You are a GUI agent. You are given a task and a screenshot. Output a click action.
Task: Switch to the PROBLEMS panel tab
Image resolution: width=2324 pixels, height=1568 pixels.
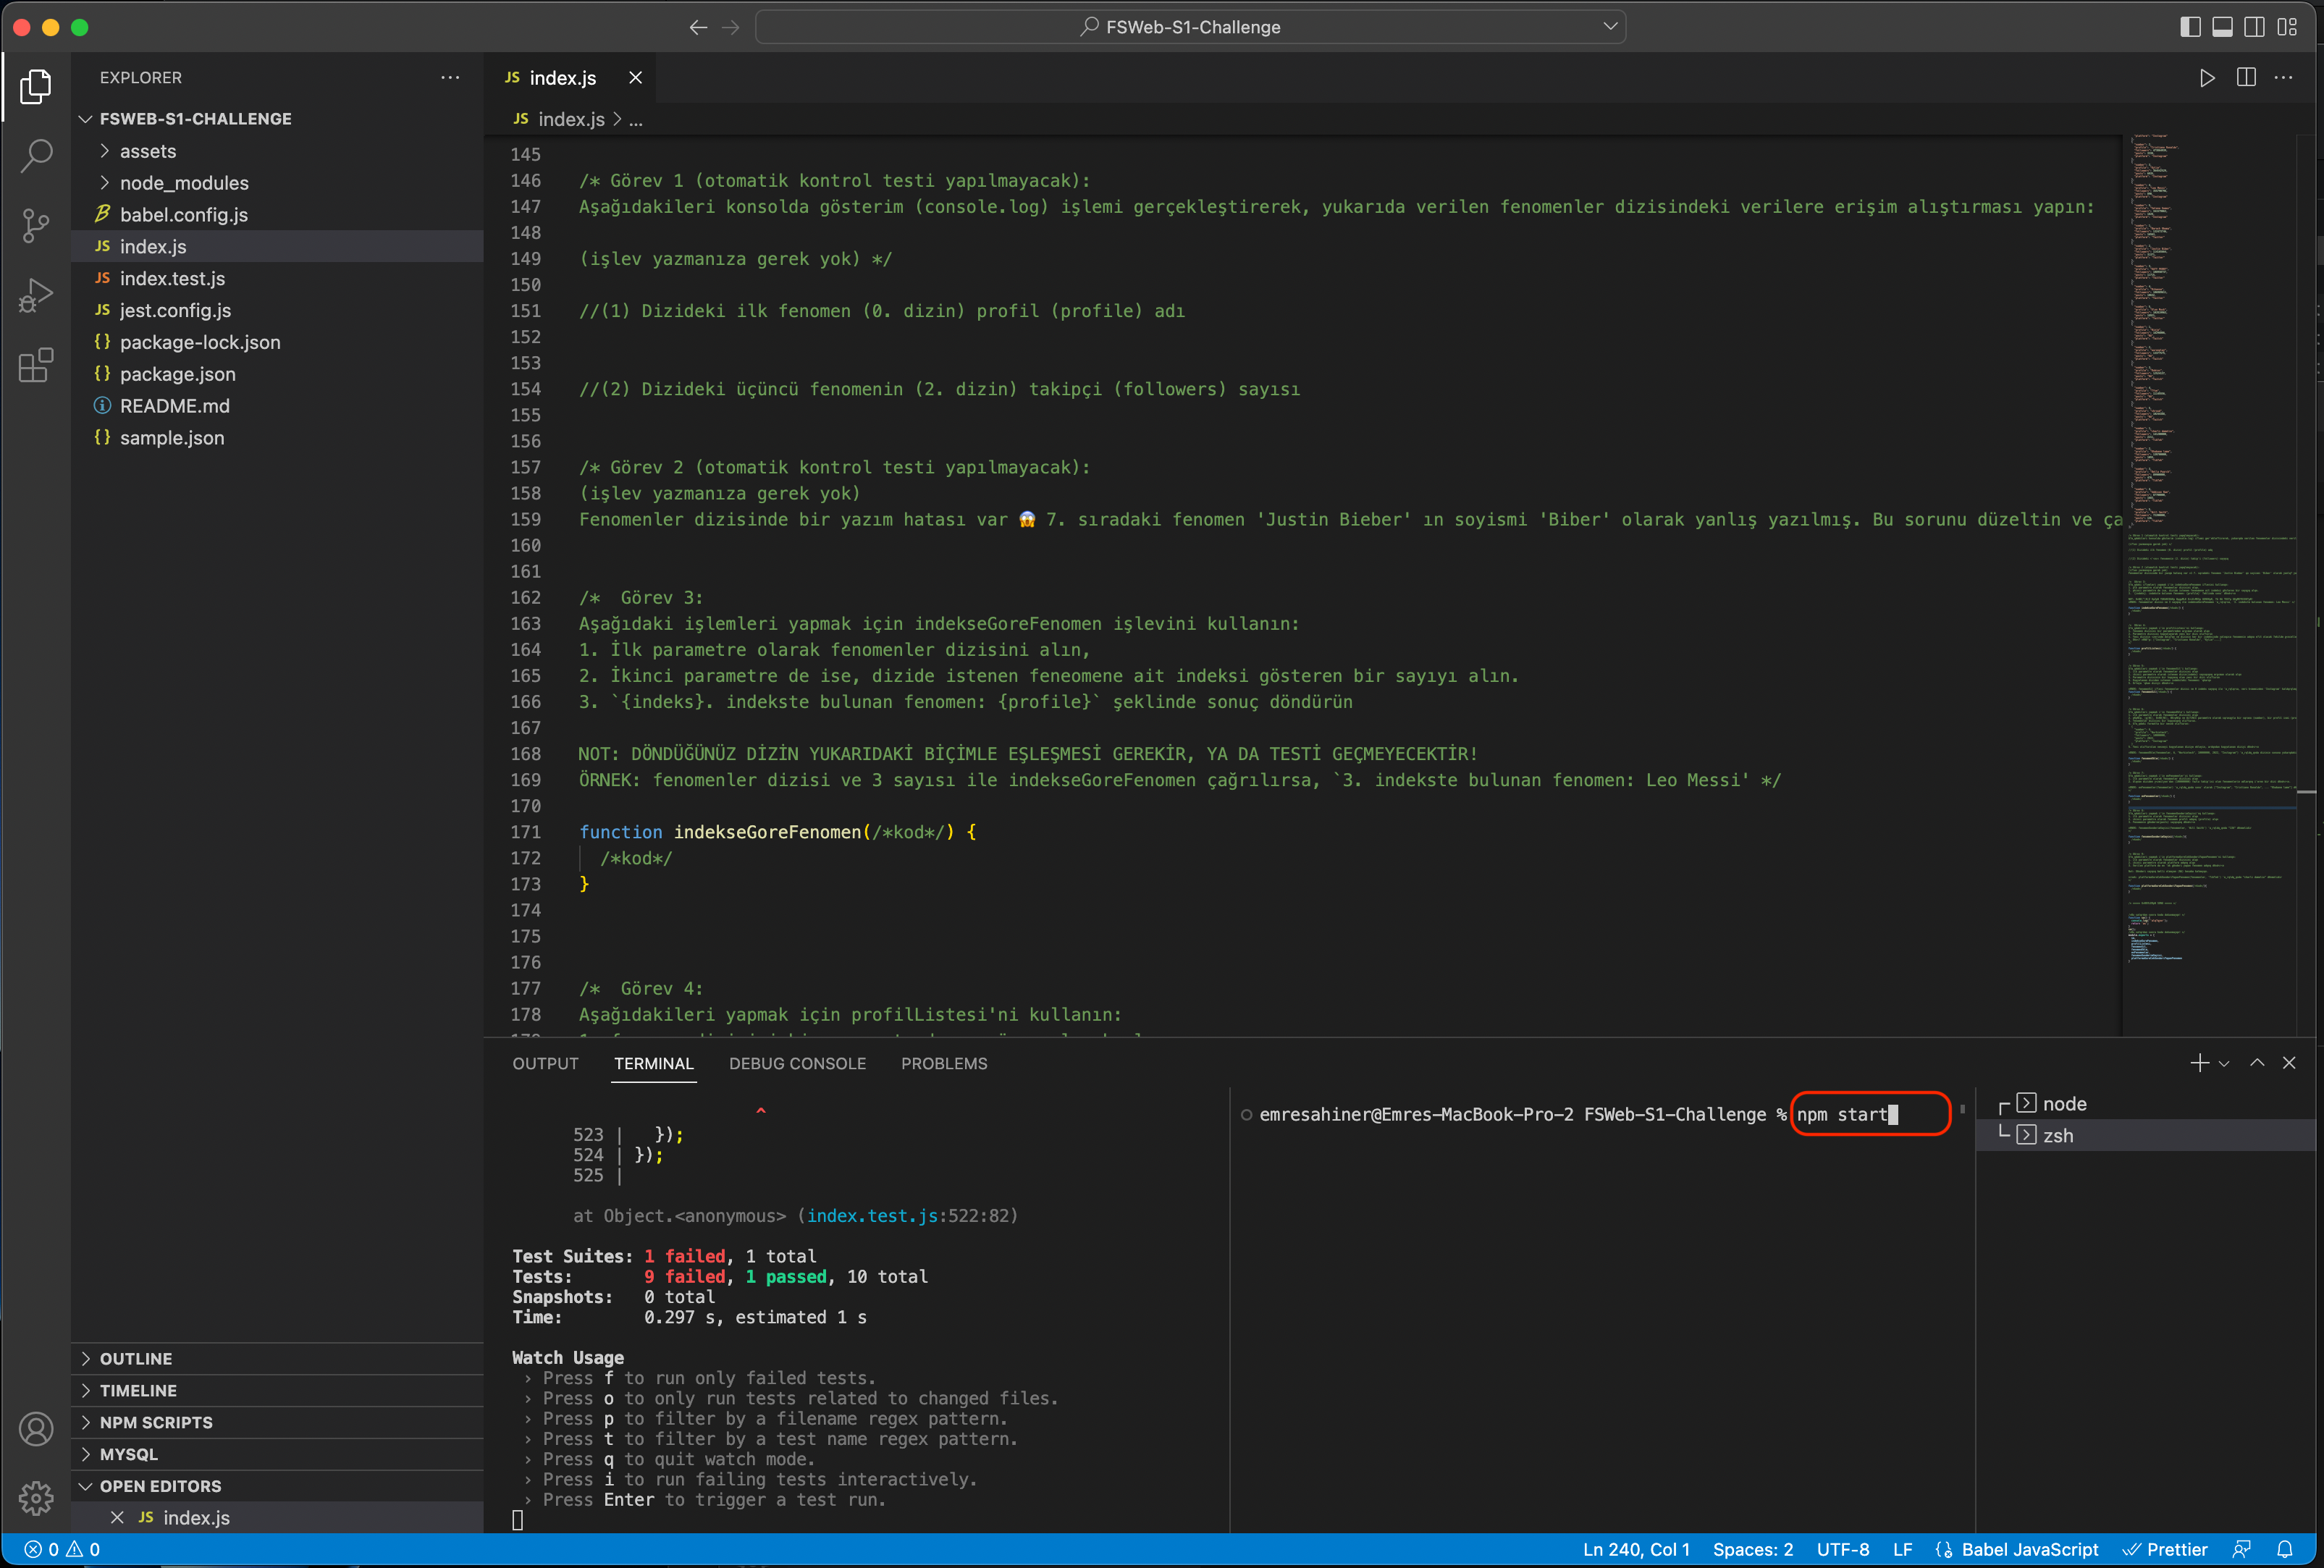click(943, 1064)
